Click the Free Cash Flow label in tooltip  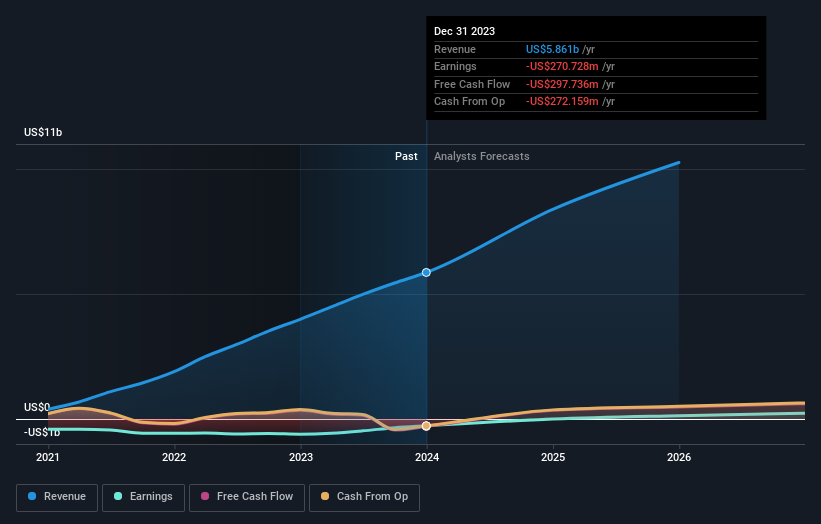(x=472, y=84)
